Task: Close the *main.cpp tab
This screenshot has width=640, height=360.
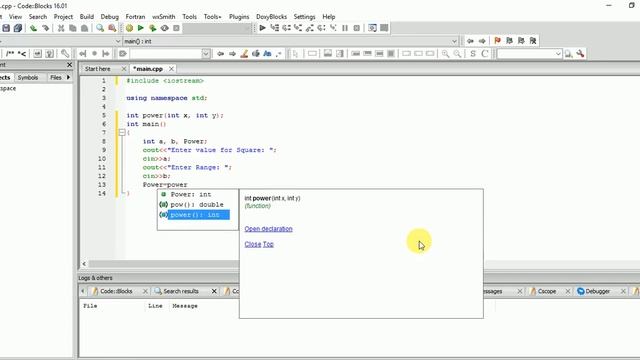Action: point(171,69)
